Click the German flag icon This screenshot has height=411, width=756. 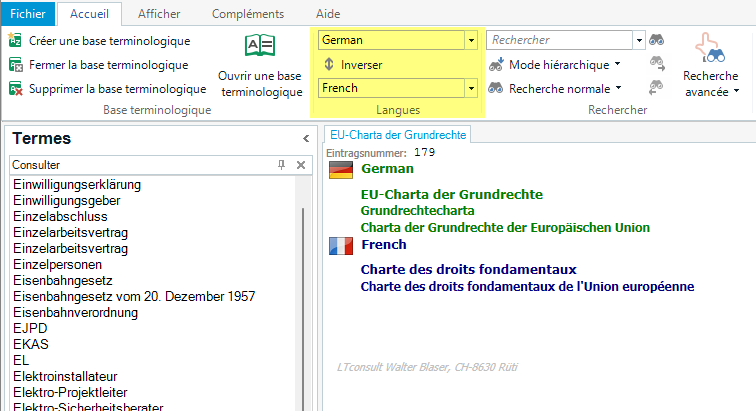pyautogui.click(x=341, y=170)
